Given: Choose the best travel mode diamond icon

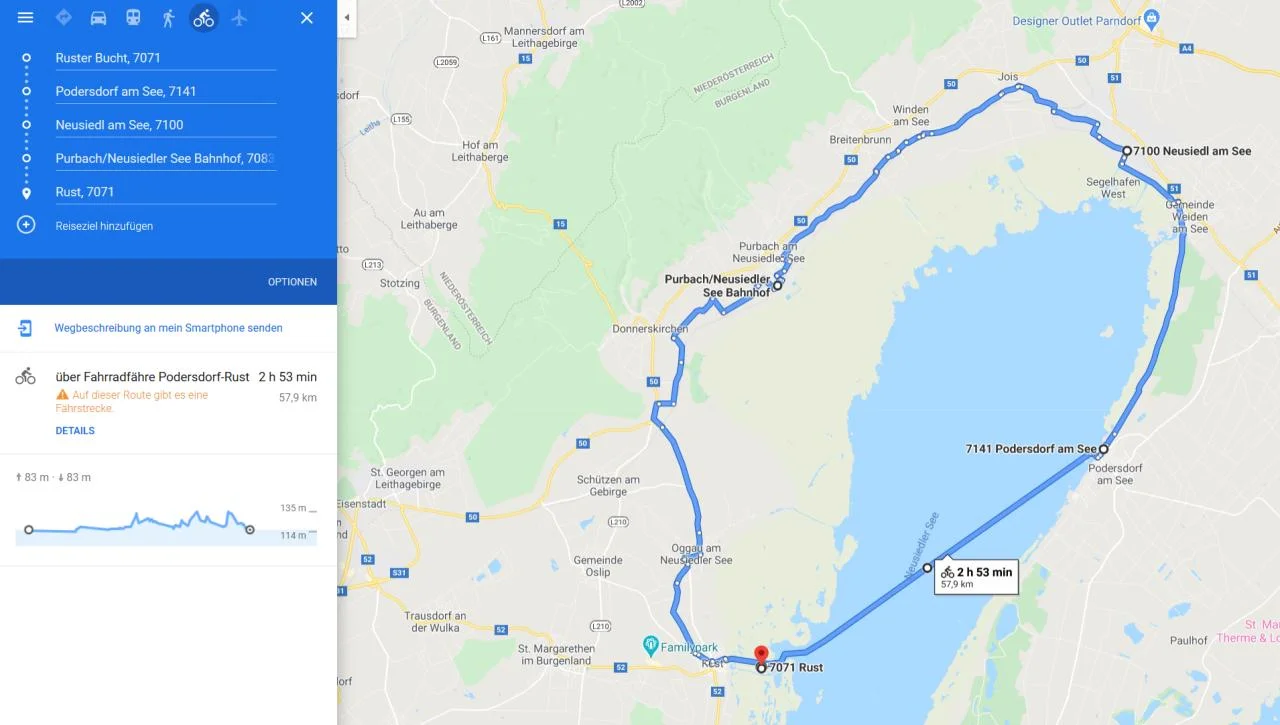Looking at the screenshot, I should point(63,18).
